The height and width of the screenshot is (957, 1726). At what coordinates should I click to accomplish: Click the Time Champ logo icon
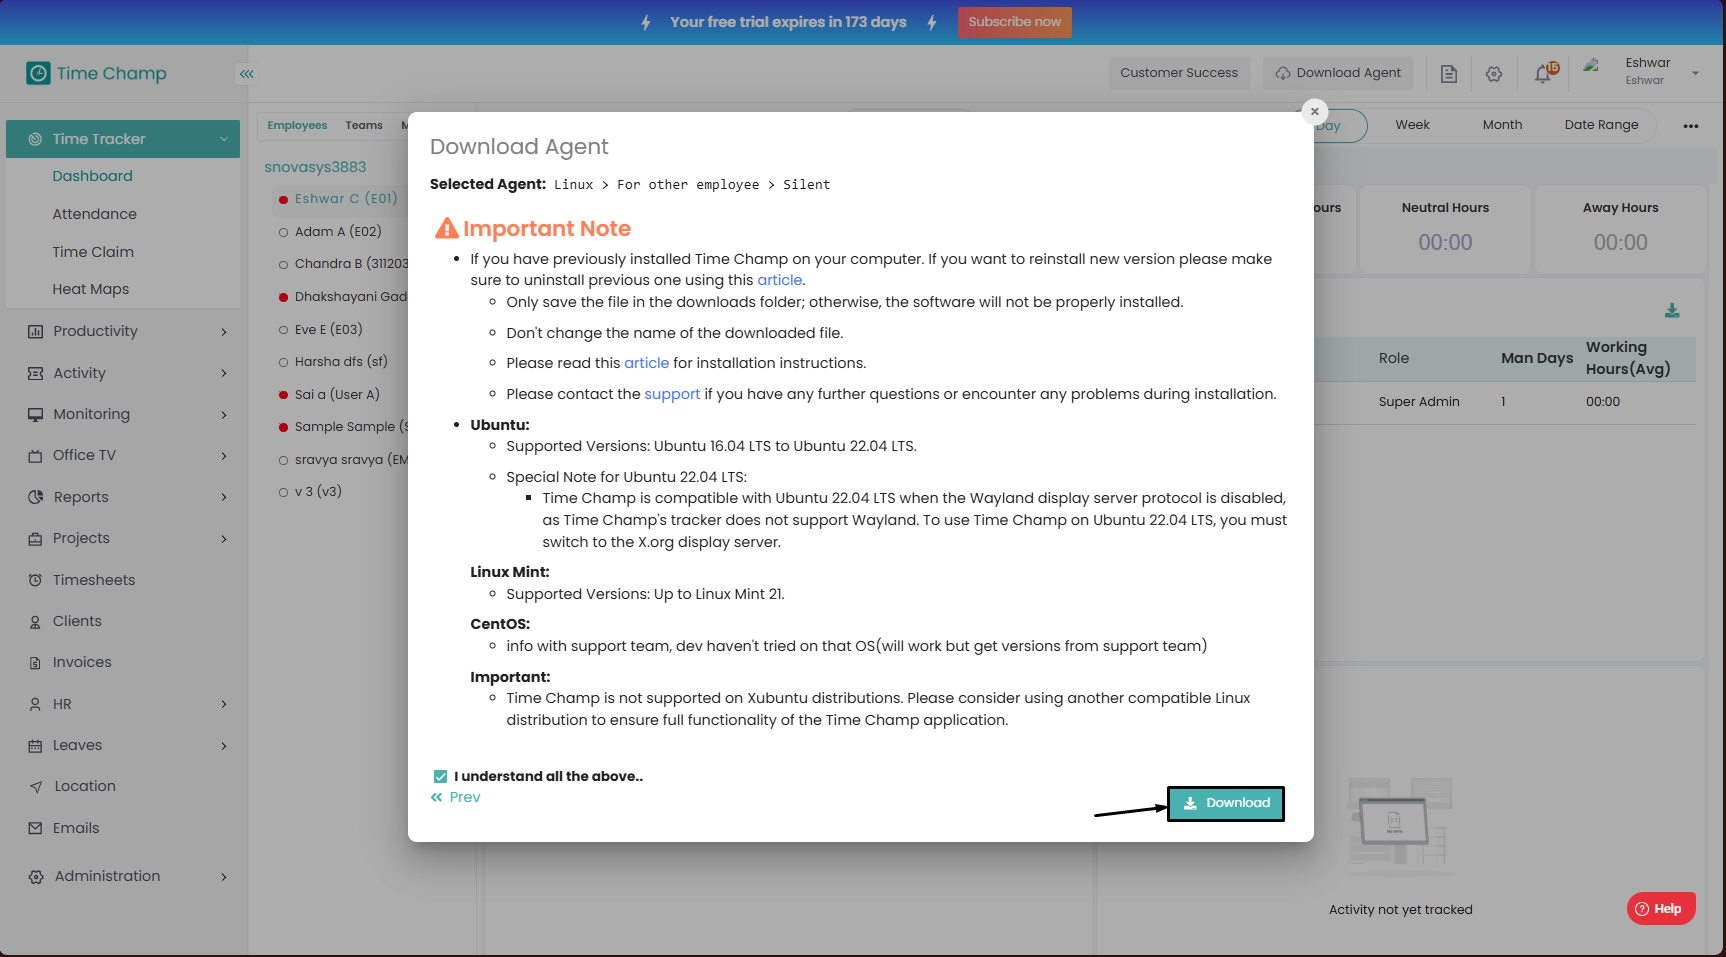point(38,73)
